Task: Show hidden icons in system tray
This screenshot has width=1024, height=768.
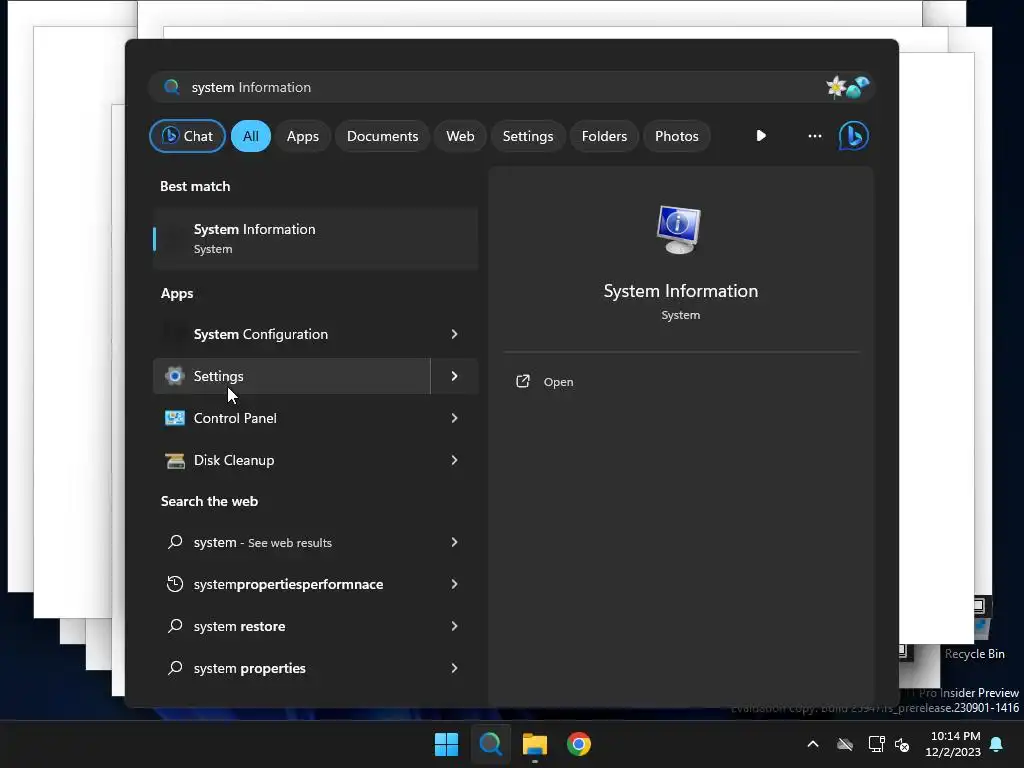Action: (813, 744)
